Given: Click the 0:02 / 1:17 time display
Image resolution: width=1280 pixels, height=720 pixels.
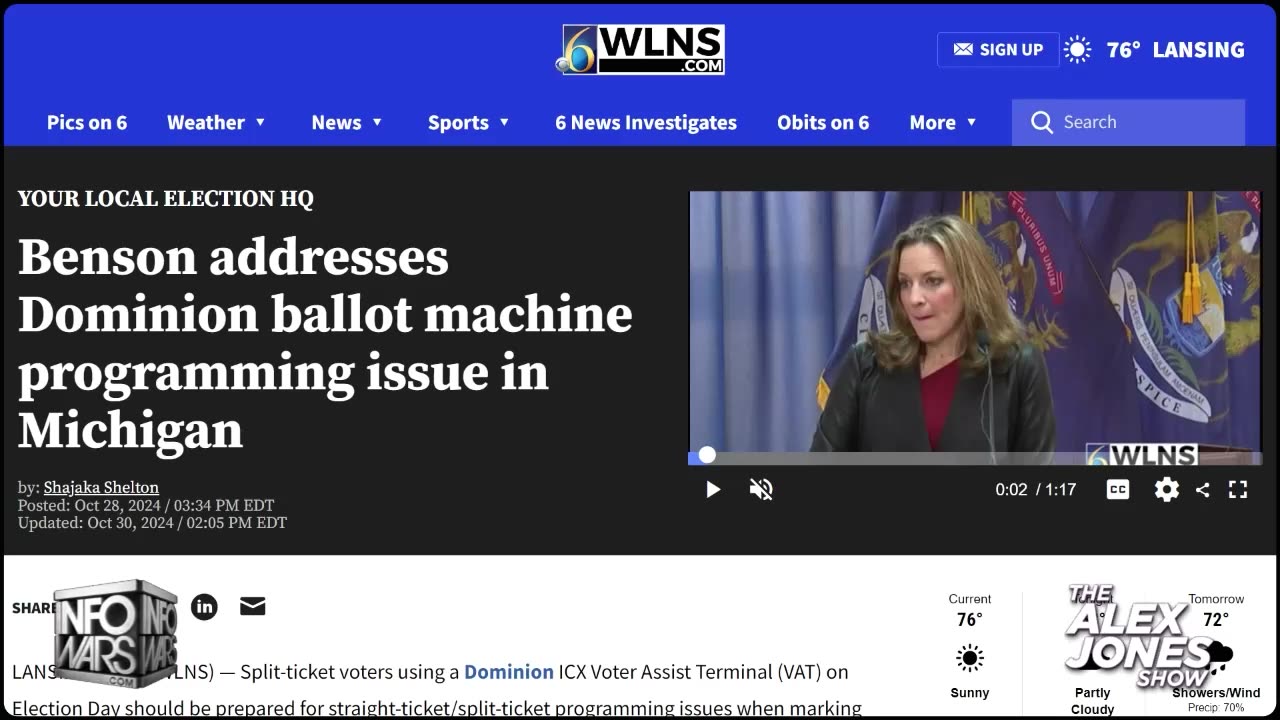Looking at the screenshot, I should tap(1035, 489).
